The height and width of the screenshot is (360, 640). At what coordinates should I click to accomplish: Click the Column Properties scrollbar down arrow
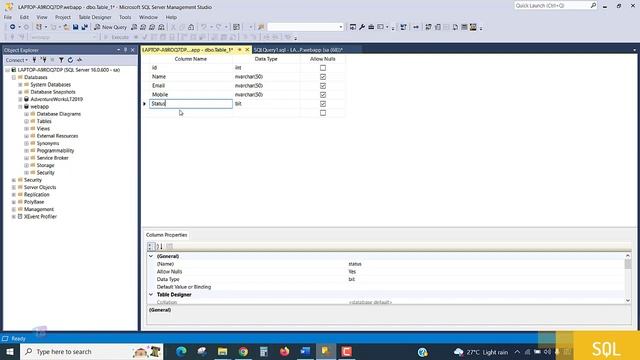(x=628, y=300)
